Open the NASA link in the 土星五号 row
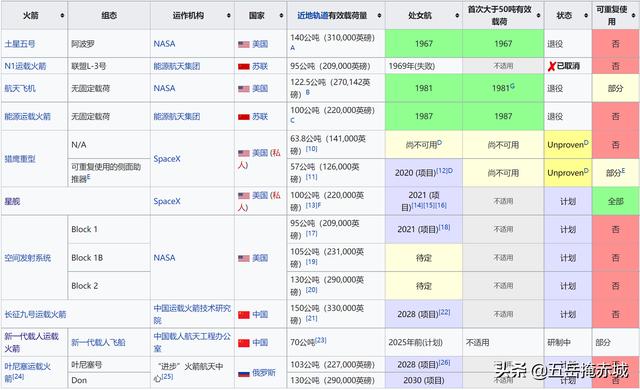The height and width of the screenshot is (390, 640). coord(164,44)
